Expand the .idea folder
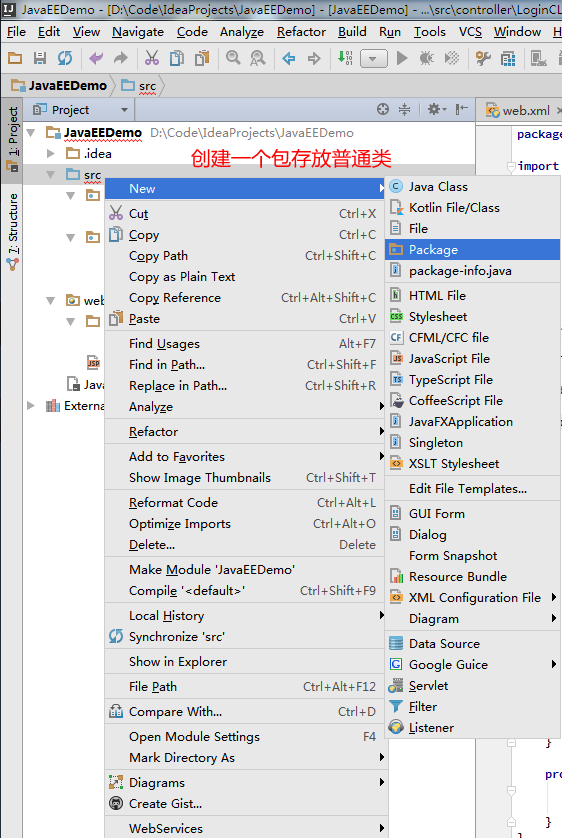Screen dimensions: 562x838 (x=51, y=154)
